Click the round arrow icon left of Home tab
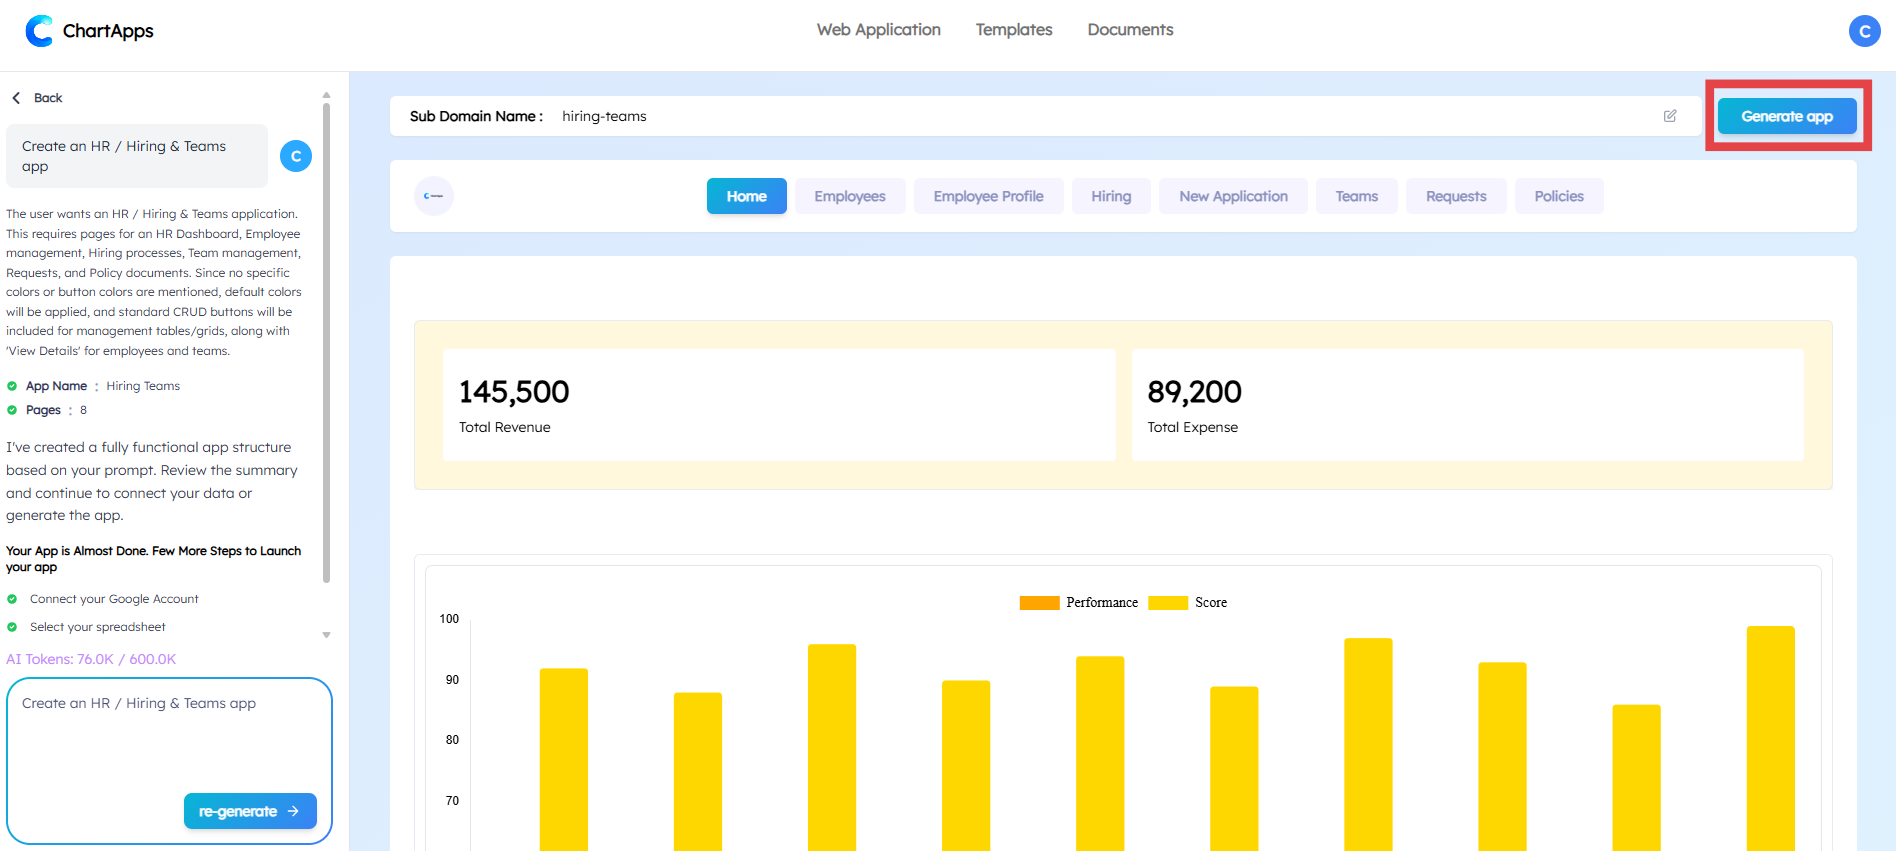This screenshot has height=851, width=1896. tap(434, 196)
